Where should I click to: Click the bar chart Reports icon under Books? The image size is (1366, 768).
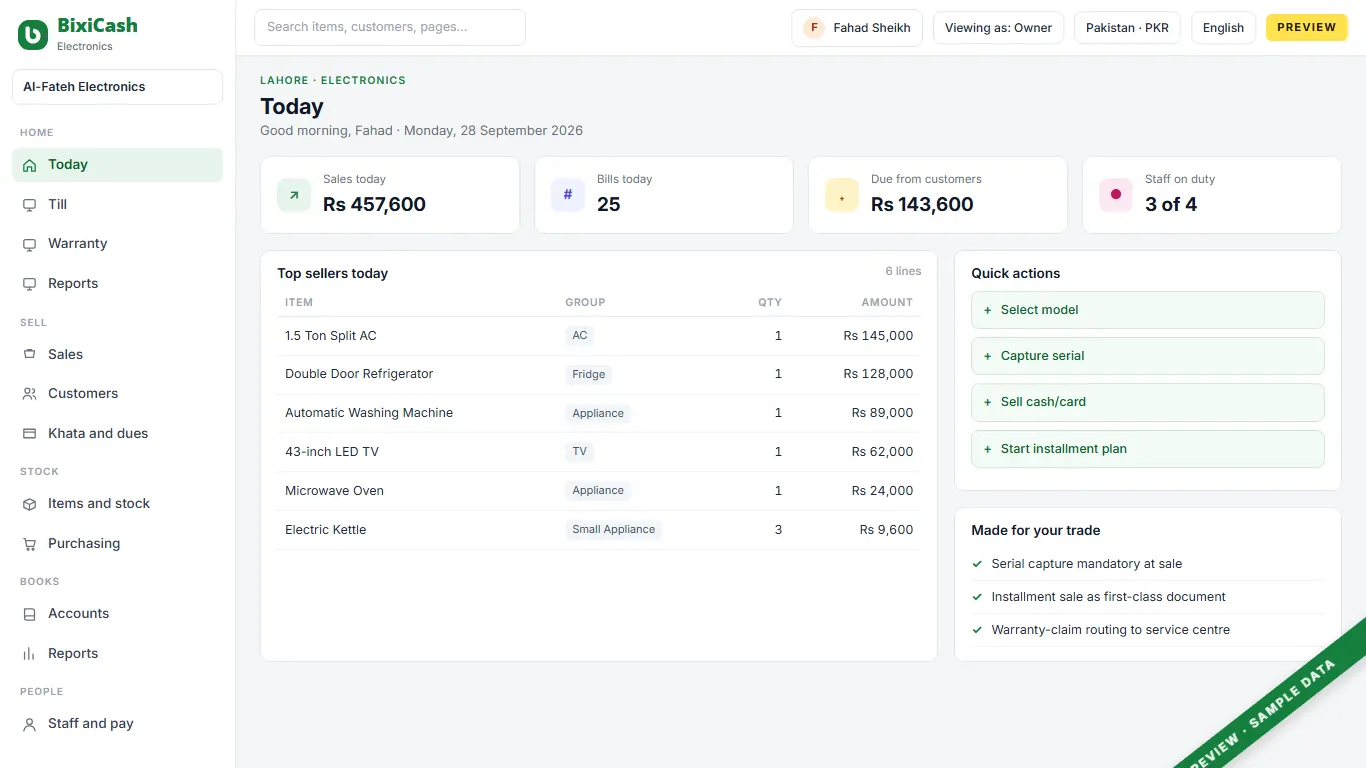29,654
